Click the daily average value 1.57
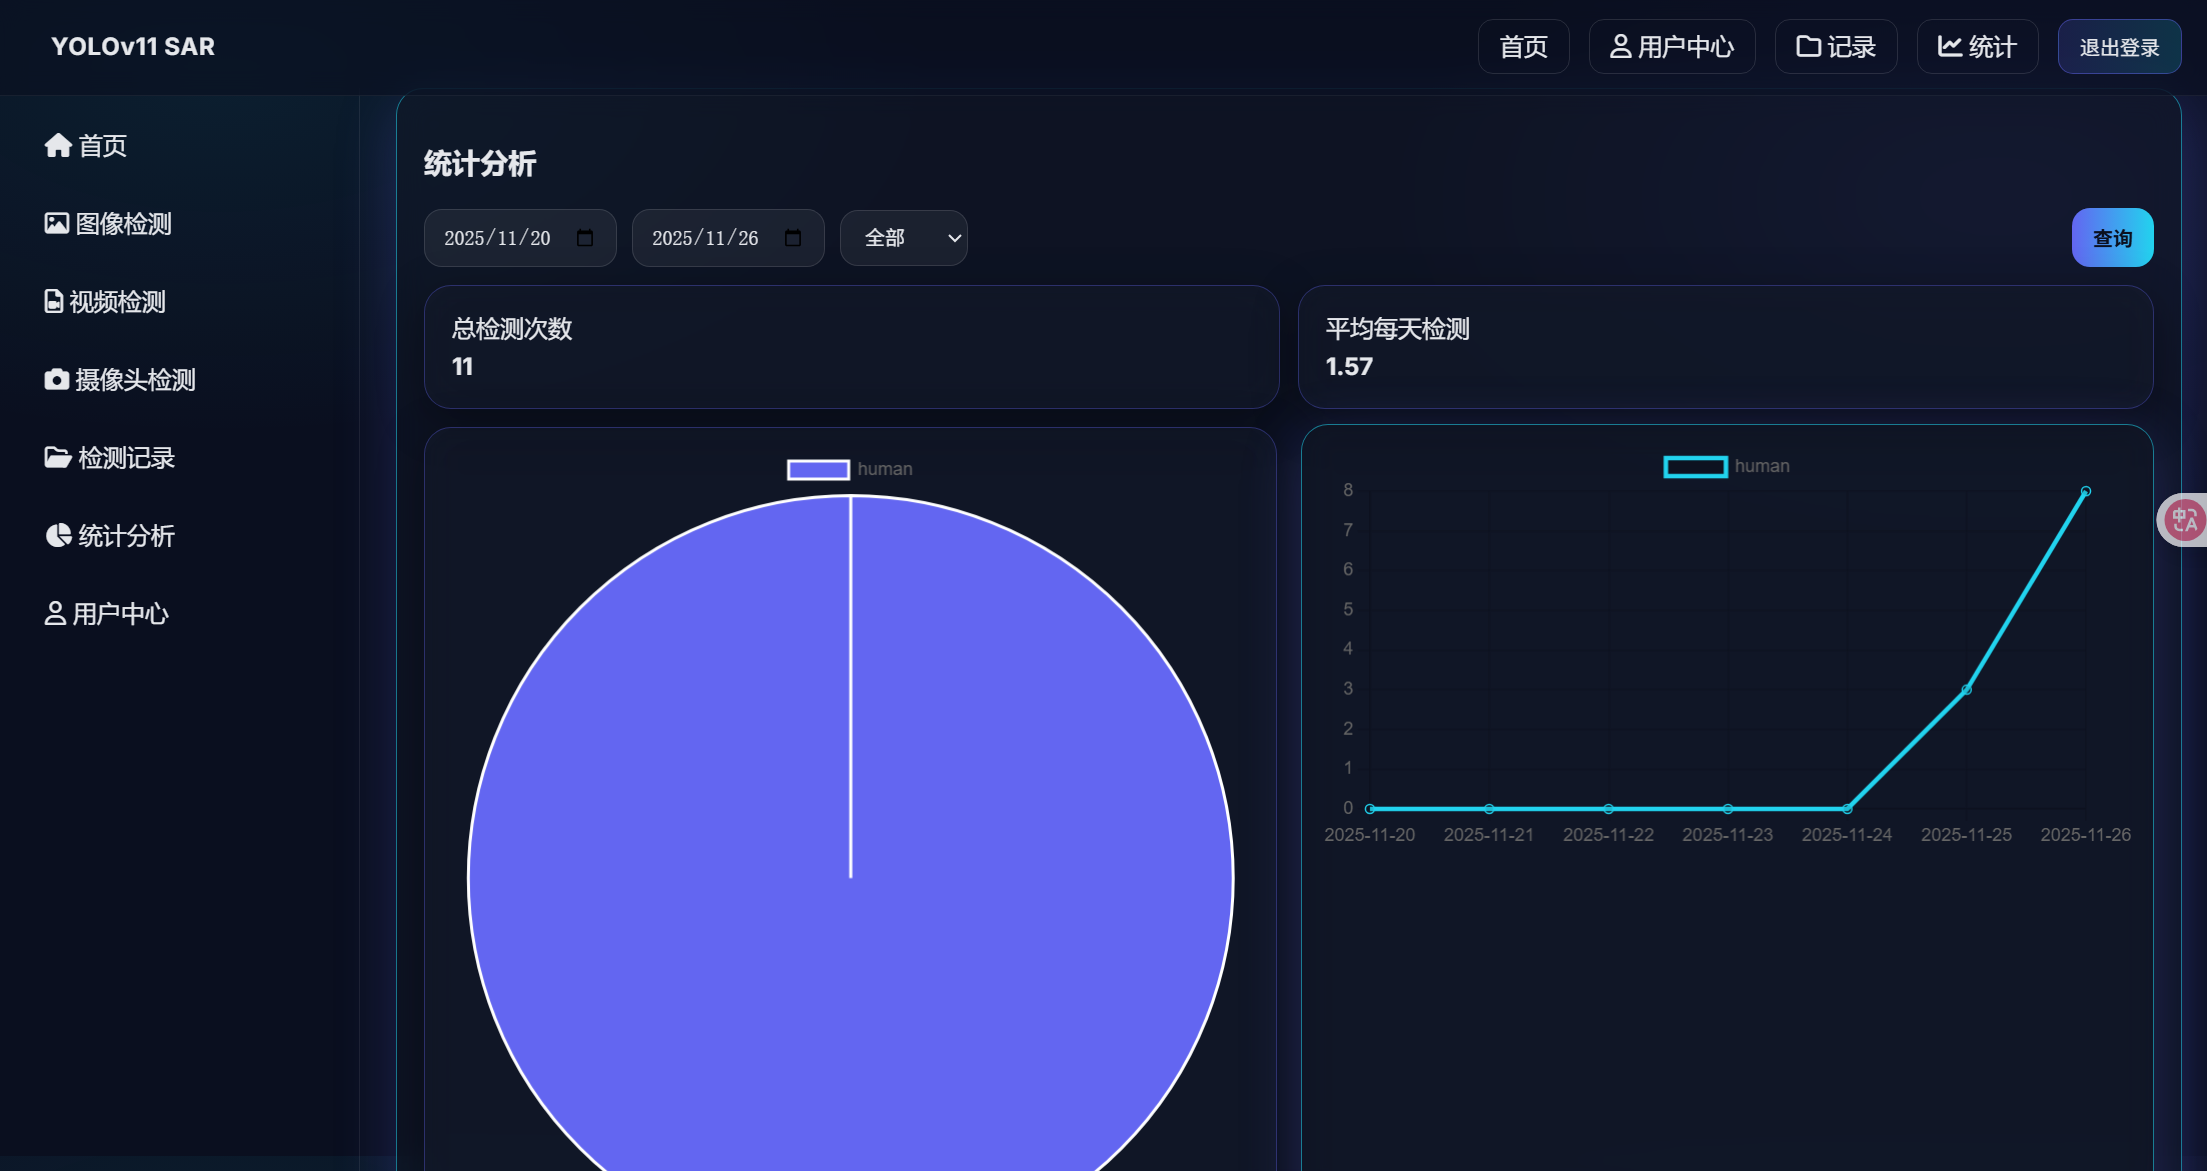Image resolution: width=2207 pixels, height=1171 pixels. point(1349,367)
